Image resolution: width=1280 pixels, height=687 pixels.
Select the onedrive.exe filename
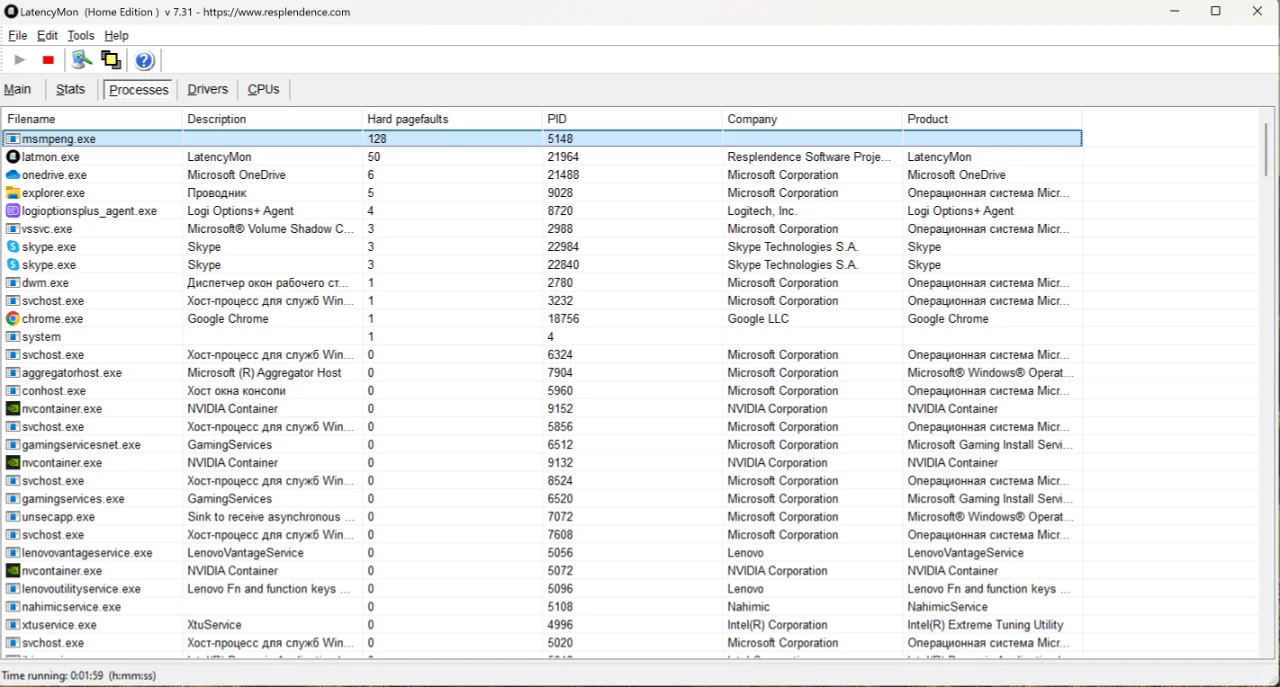(54, 175)
